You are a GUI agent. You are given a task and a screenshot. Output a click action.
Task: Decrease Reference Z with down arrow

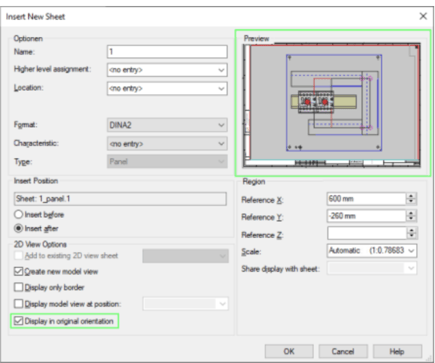411,236
